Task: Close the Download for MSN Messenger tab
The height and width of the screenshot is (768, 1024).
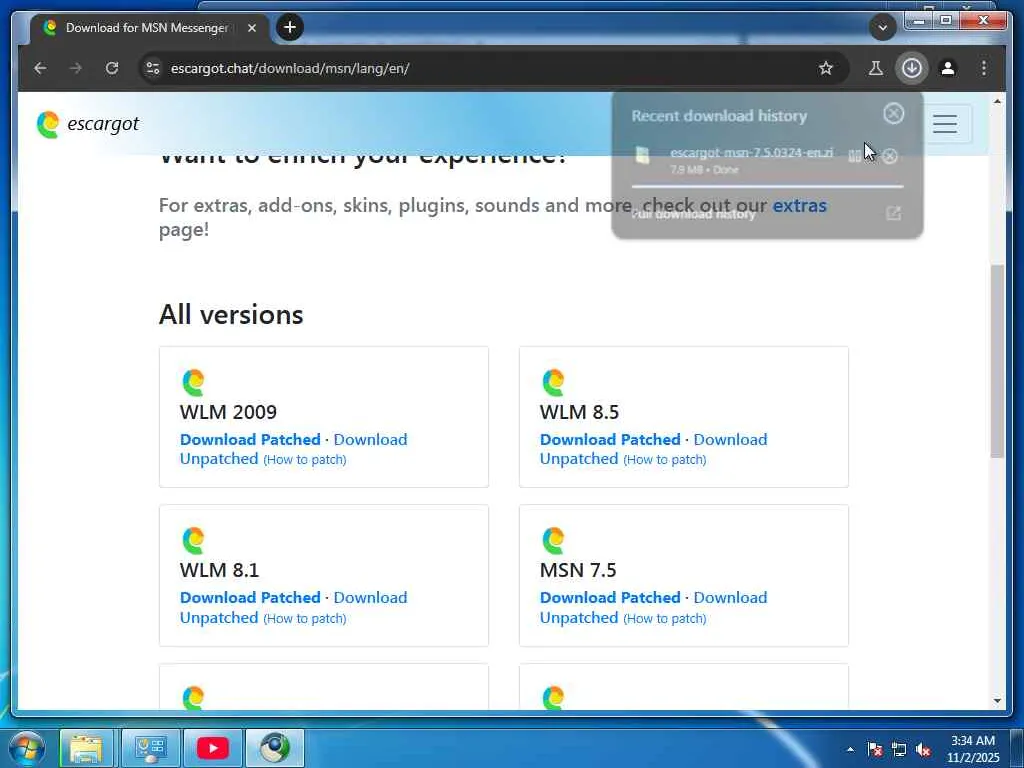Action: click(252, 28)
